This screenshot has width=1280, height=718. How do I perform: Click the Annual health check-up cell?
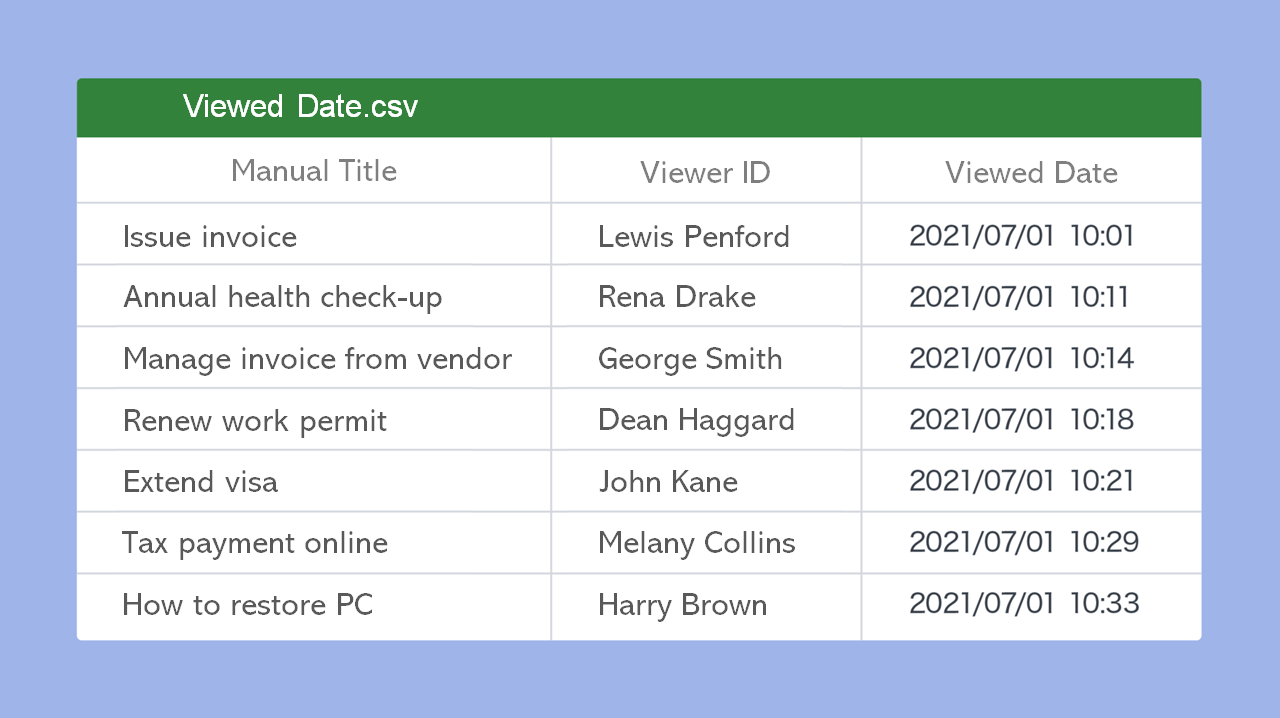coord(282,297)
